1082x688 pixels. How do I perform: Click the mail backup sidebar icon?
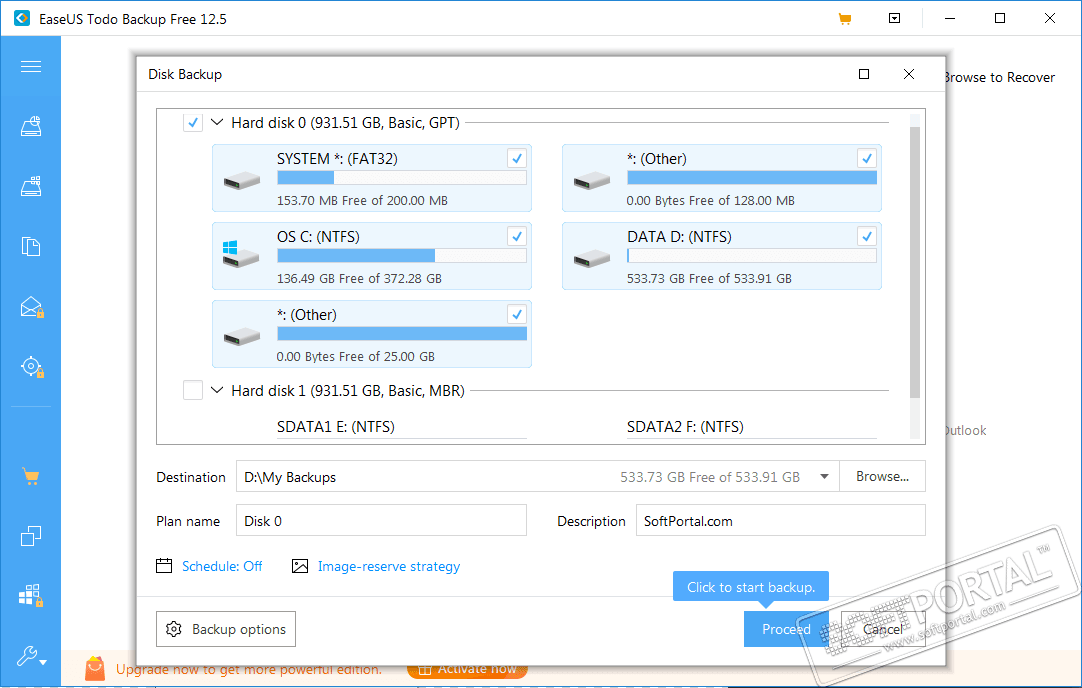coord(31,307)
